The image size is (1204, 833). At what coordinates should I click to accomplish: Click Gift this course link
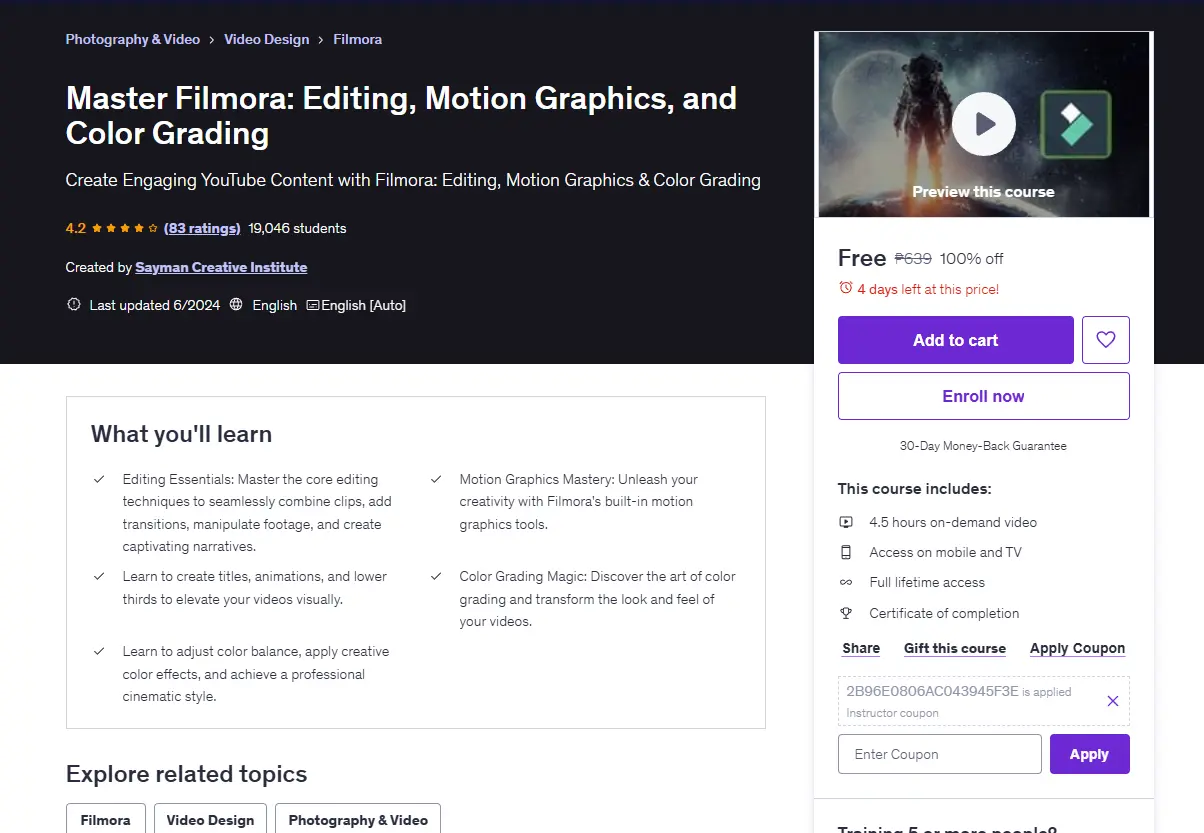(x=955, y=648)
